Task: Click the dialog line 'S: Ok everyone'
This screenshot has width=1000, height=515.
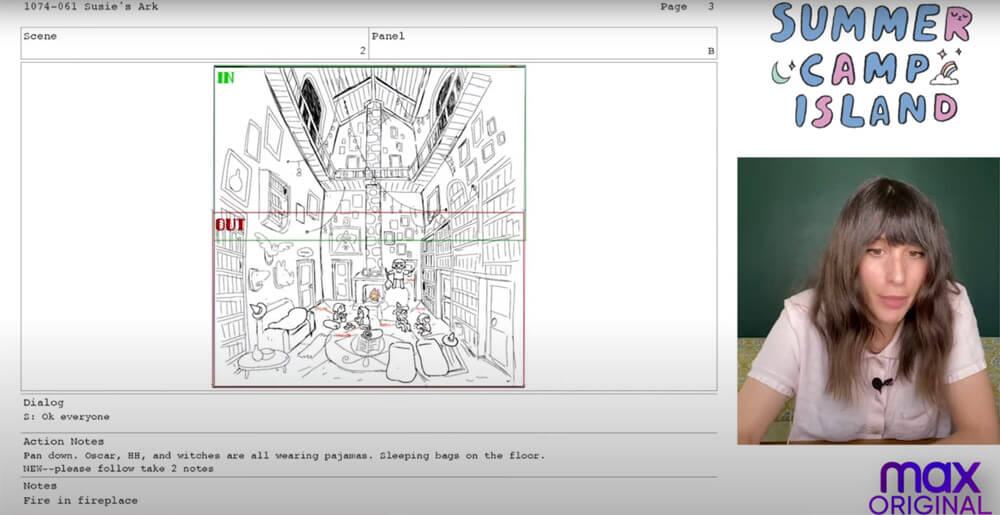Action: click(66, 417)
